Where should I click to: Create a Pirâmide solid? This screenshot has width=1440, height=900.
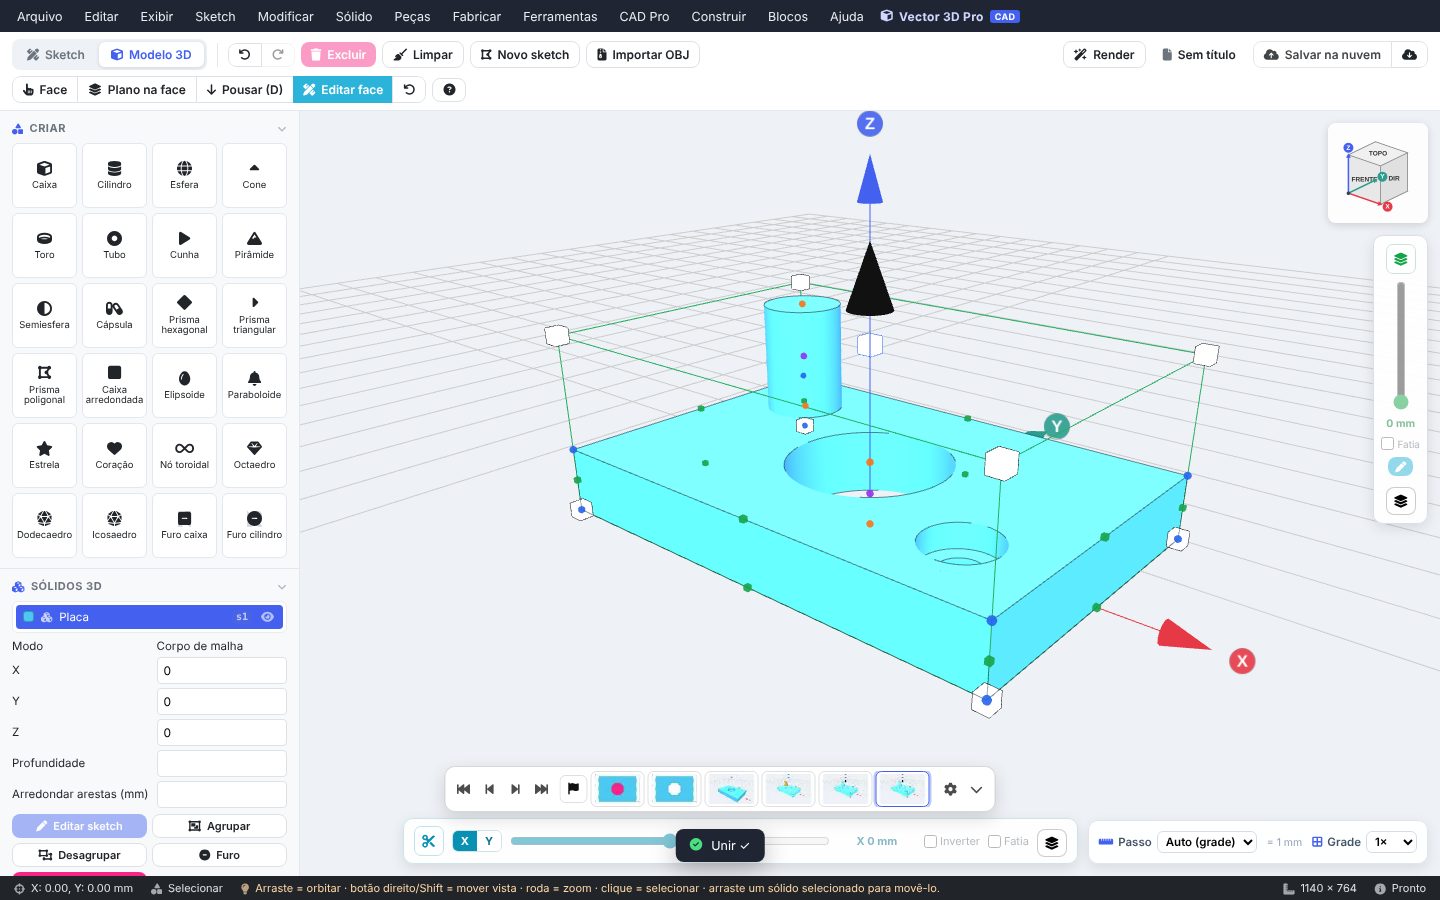point(254,245)
